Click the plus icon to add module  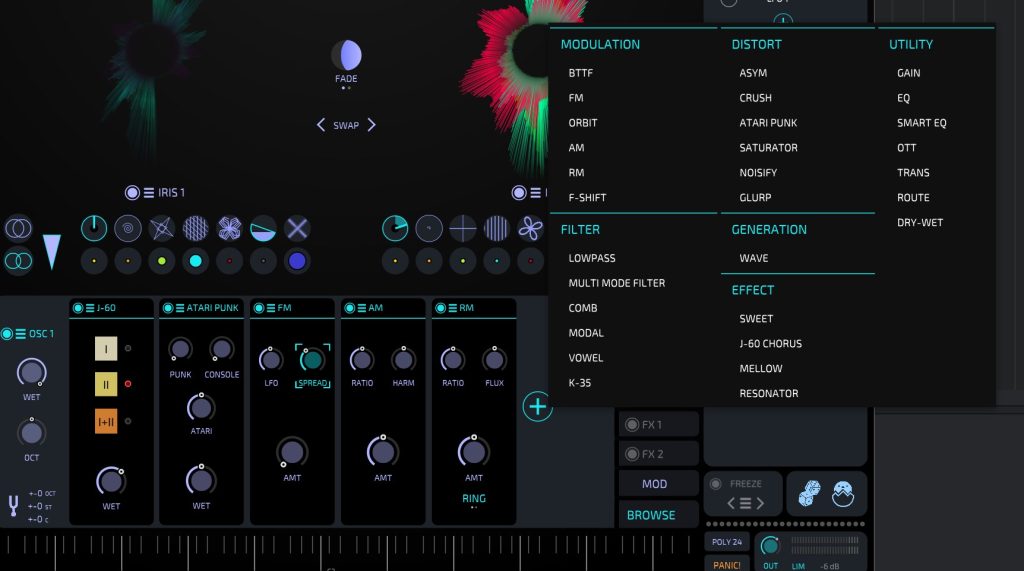point(538,406)
